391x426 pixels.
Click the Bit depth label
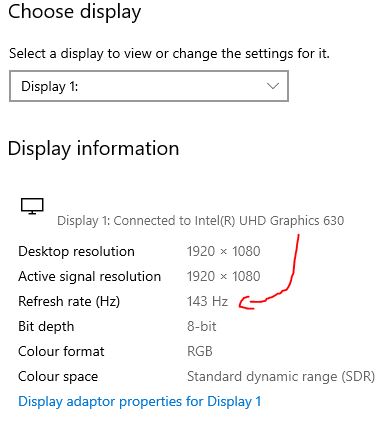(46, 326)
